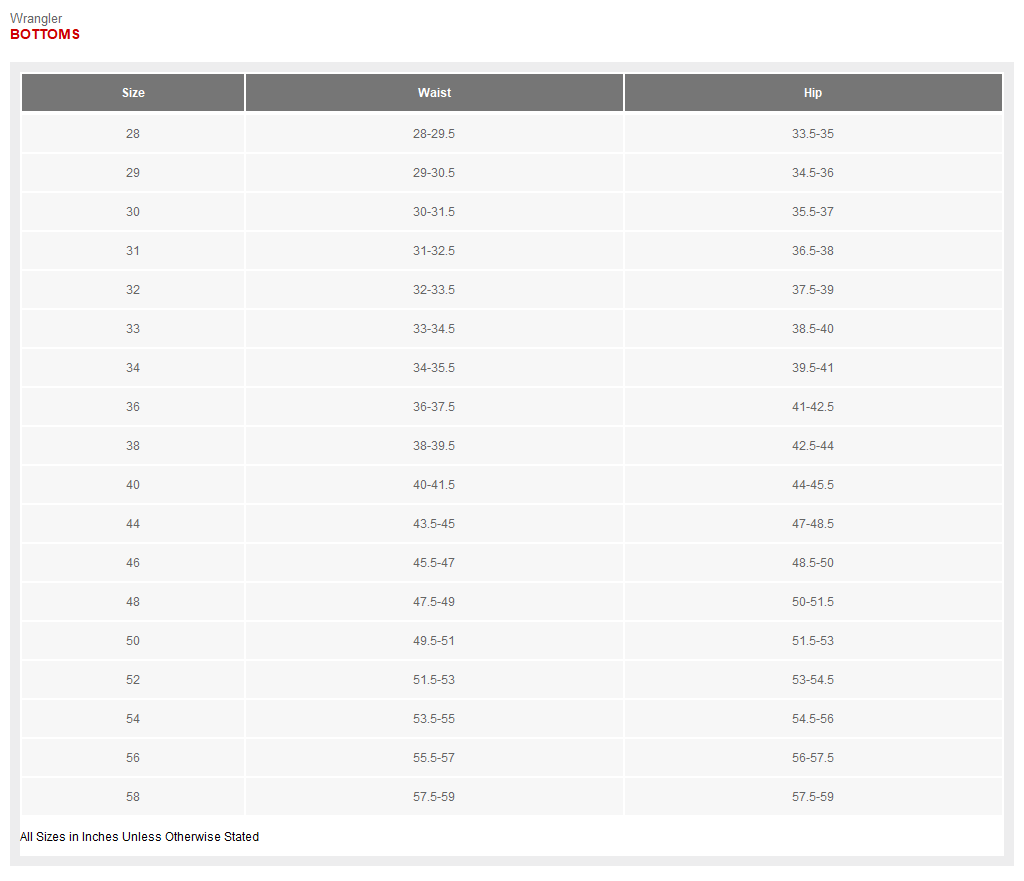The height and width of the screenshot is (881, 1024).
Task: Select waist value 49.5-51
Action: pos(434,641)
